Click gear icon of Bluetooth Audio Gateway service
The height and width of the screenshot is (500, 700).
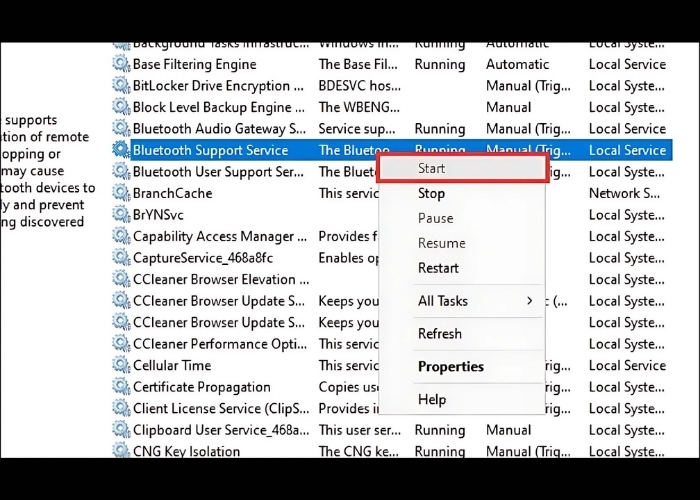pos(121,129)
